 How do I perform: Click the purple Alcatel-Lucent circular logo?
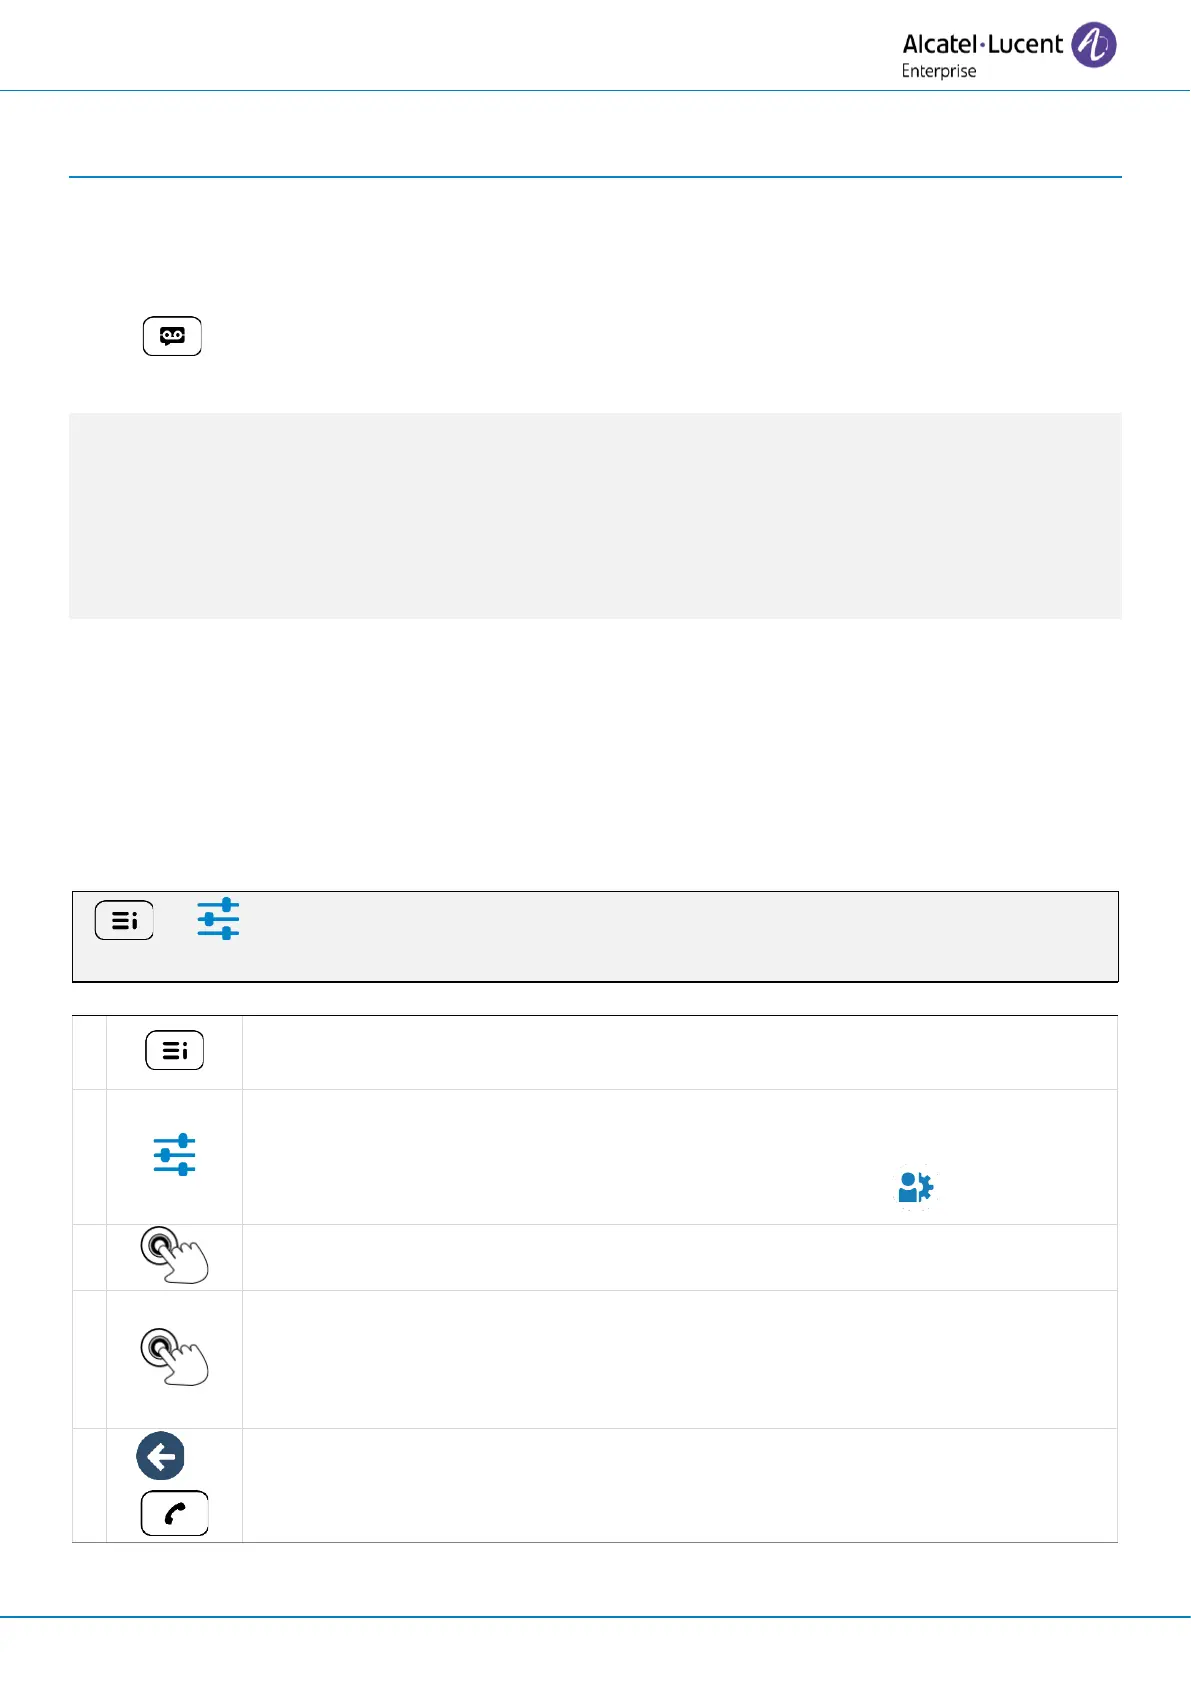(x=1093, y=45)
